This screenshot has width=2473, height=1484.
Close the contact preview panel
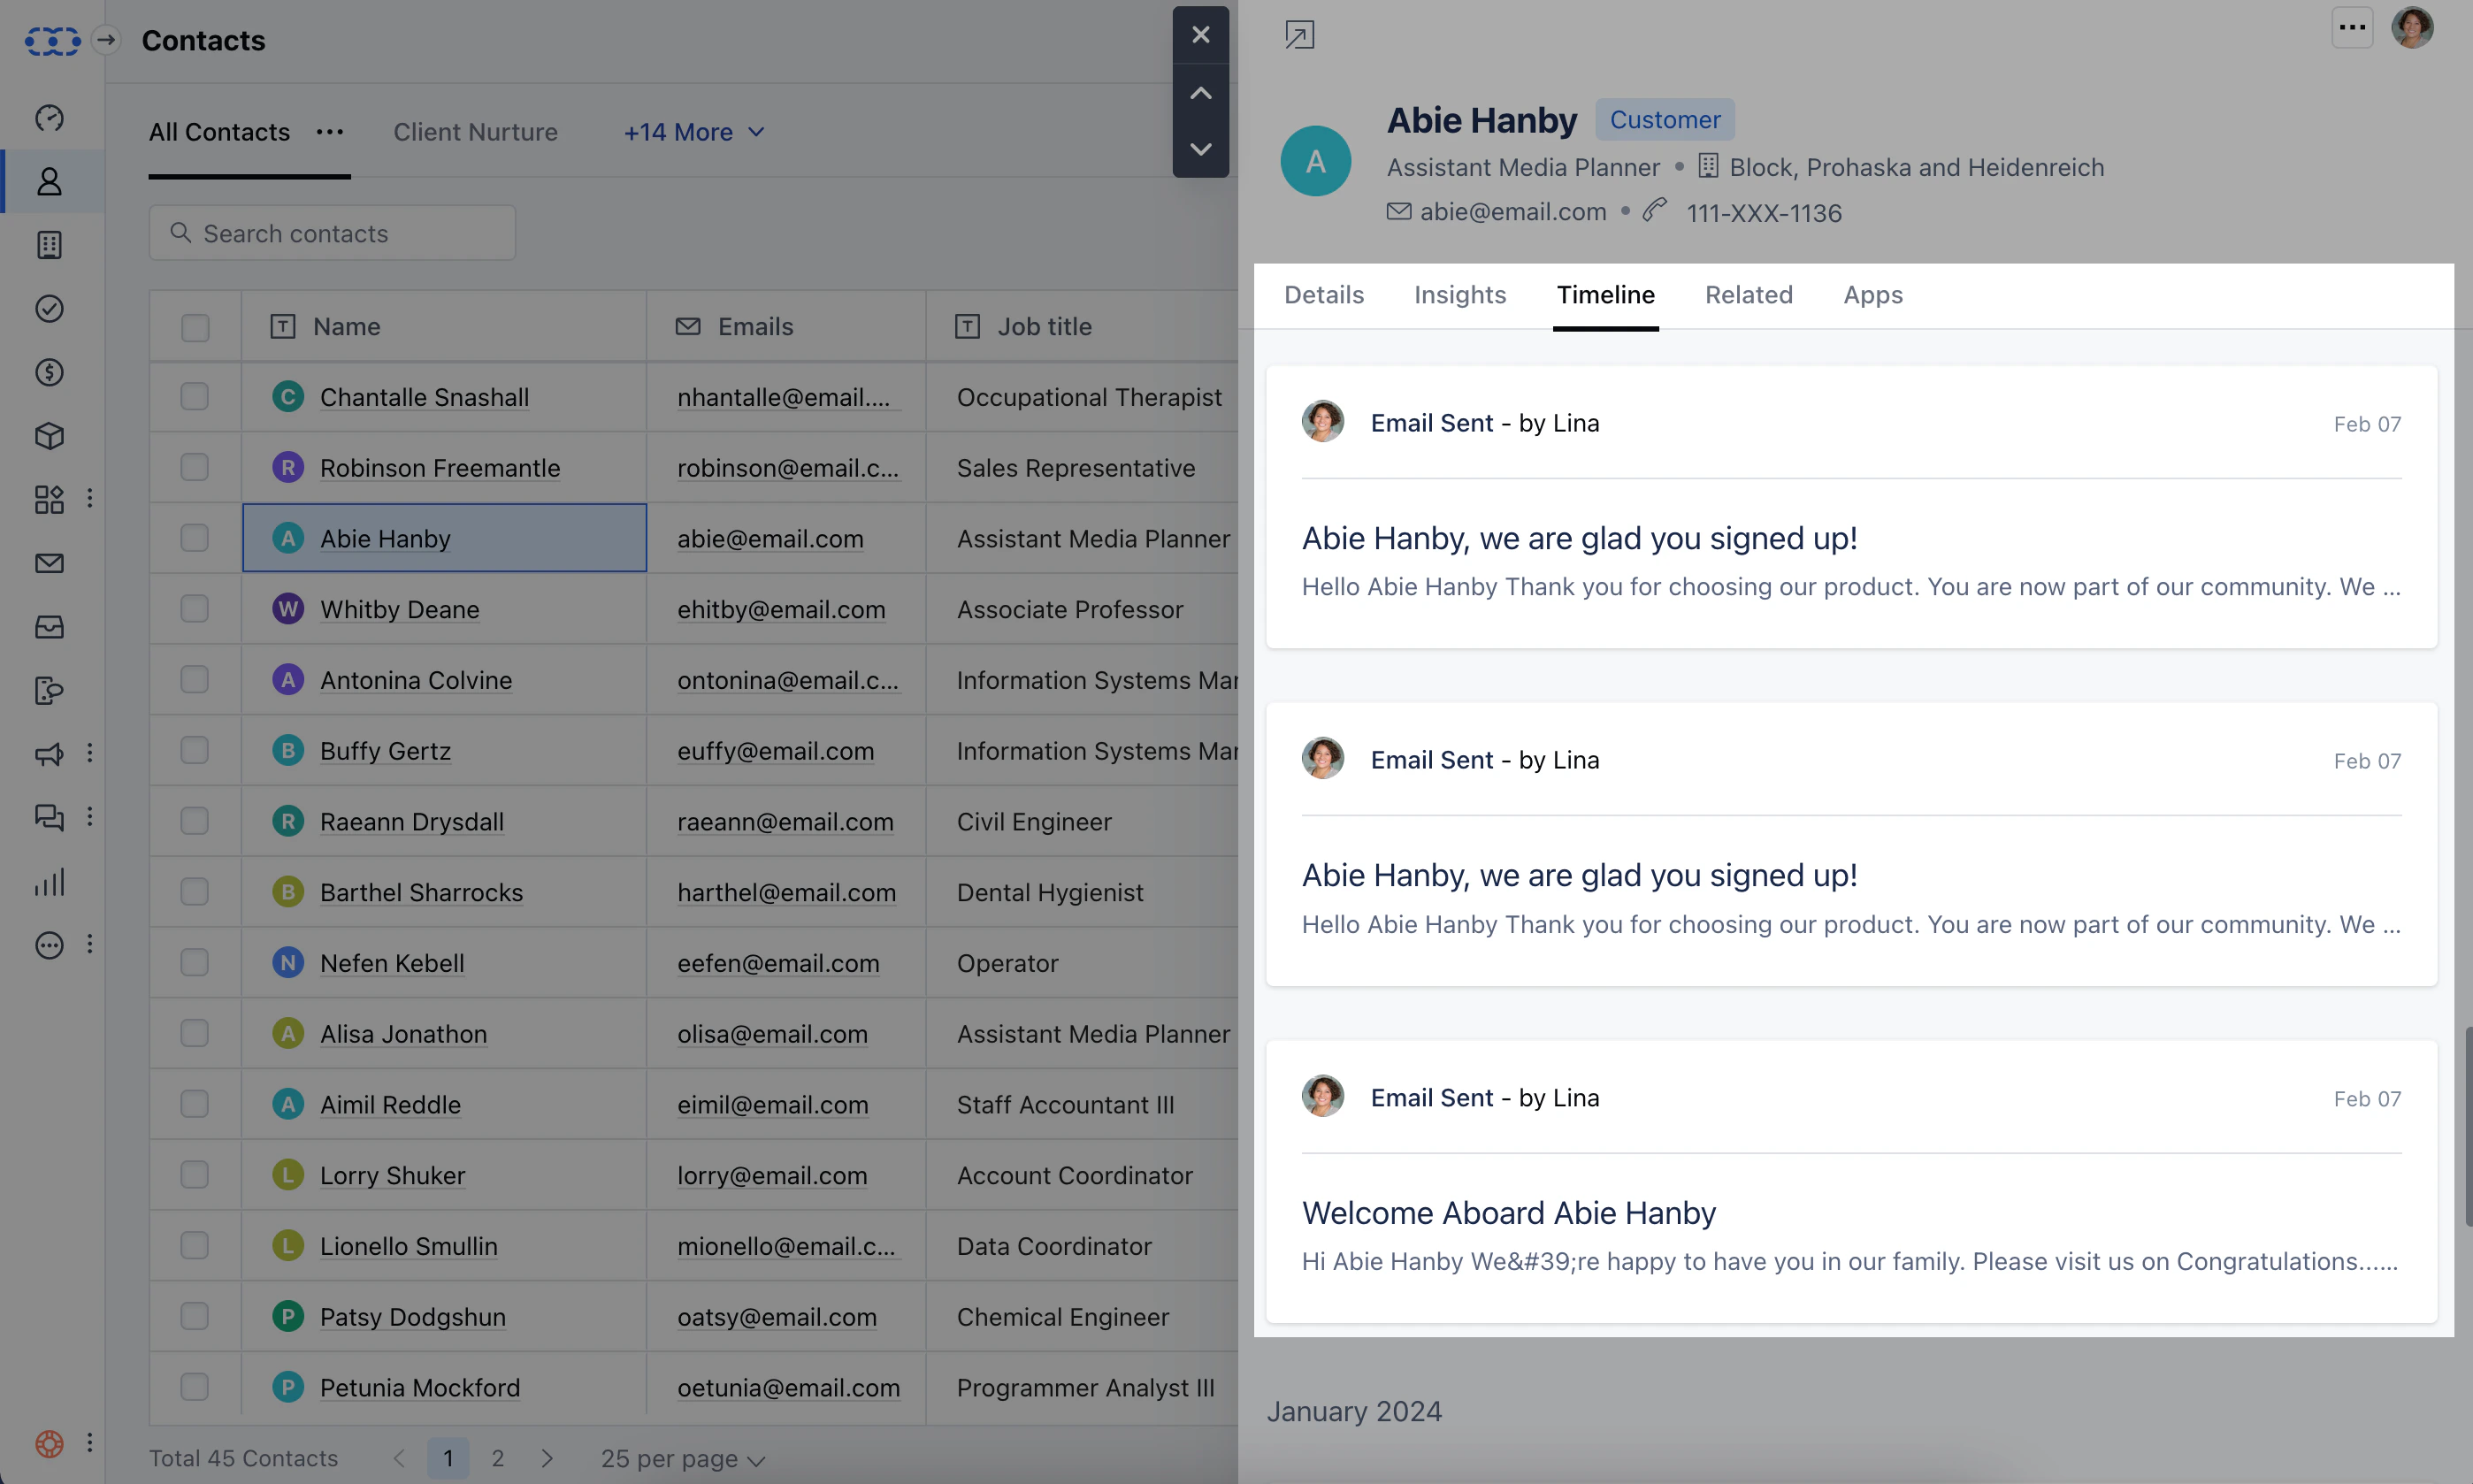click(1200, 35)
